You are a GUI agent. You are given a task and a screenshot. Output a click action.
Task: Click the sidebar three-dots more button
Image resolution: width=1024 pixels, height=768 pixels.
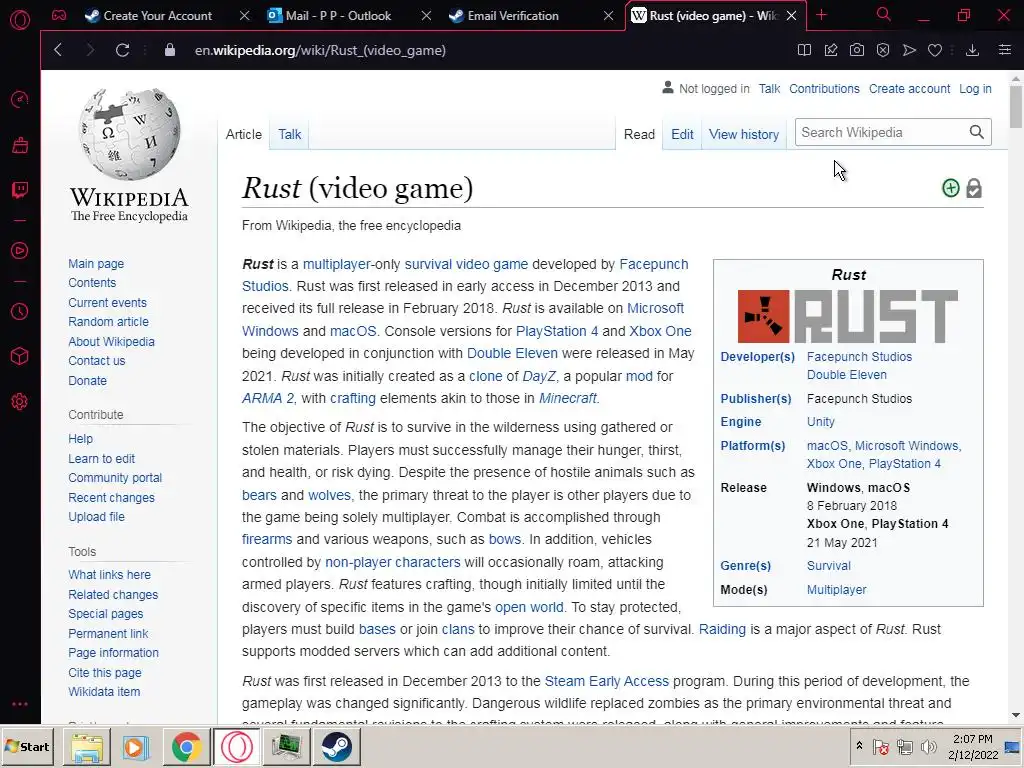pos(20,704)
